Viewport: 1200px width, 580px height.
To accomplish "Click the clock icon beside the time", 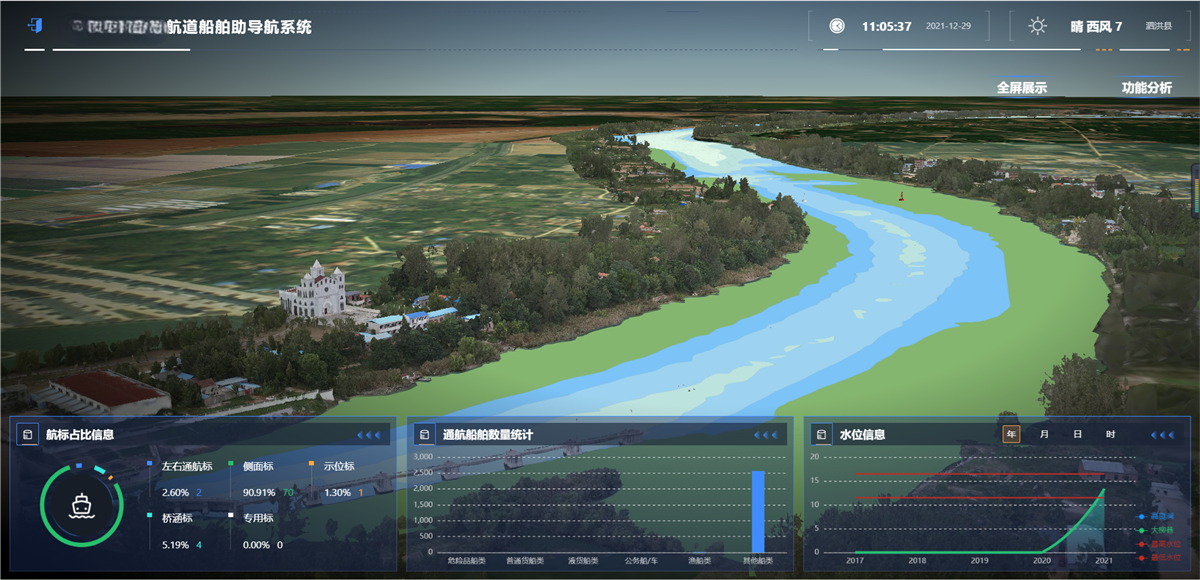I will point(836,26).
